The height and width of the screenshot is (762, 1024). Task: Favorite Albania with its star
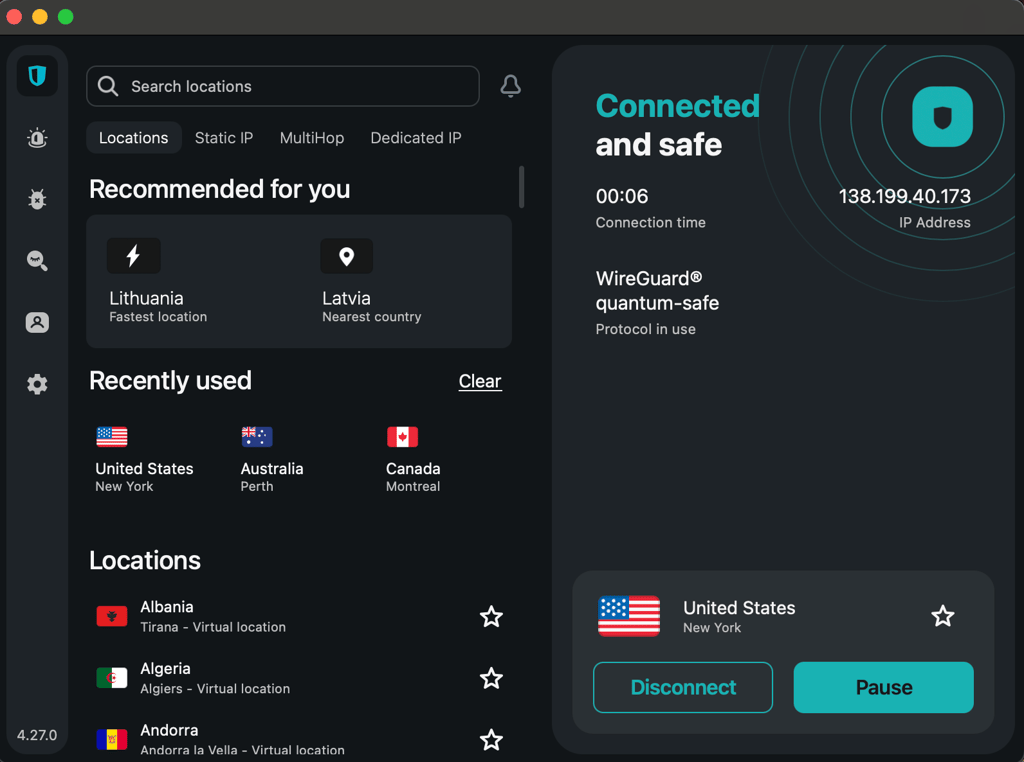491,616
